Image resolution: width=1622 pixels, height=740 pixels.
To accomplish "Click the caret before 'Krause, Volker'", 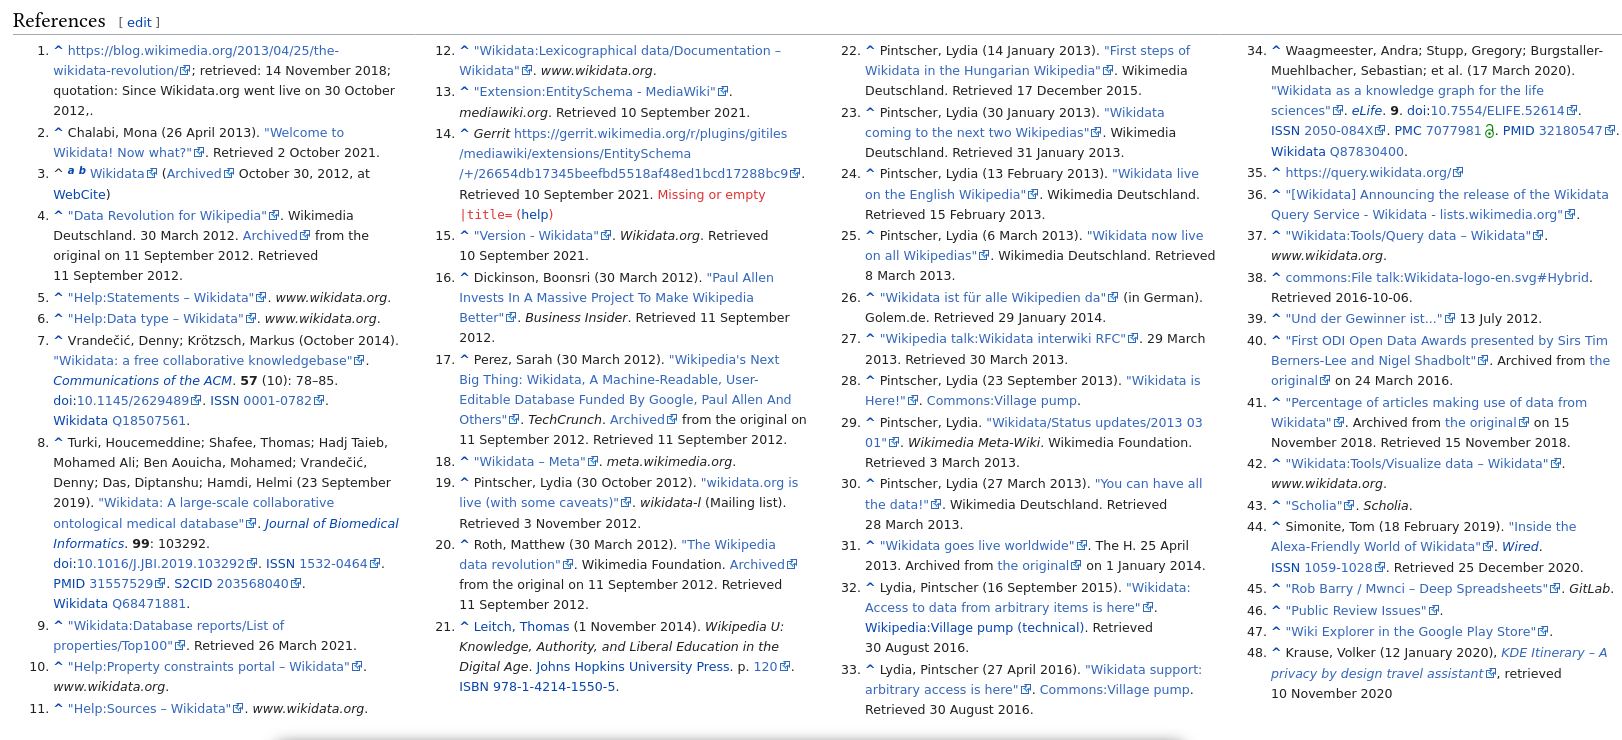I will click(1276, 652).
